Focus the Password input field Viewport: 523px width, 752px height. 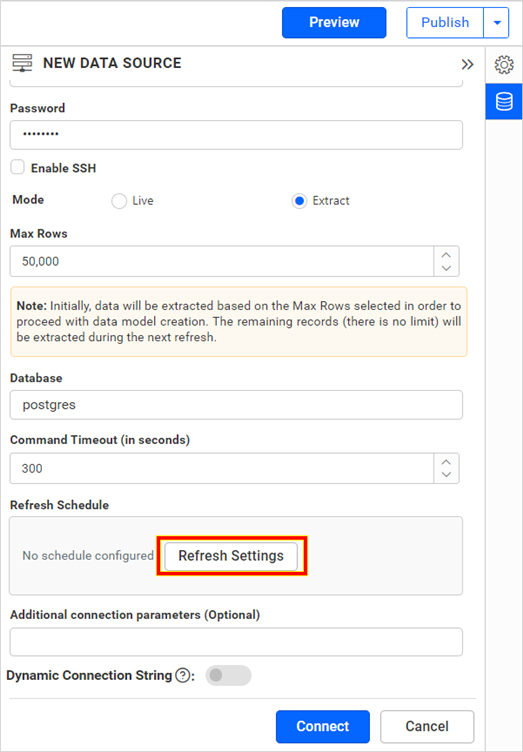236,135
